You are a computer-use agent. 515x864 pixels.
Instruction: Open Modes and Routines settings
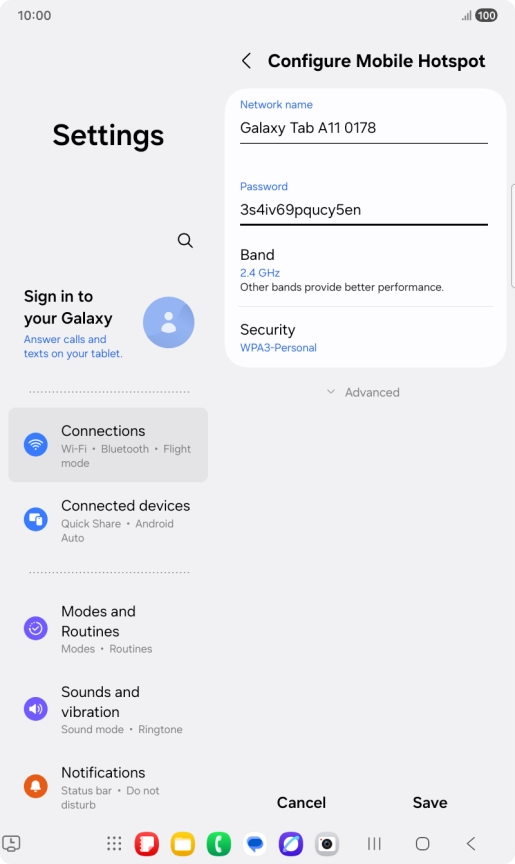click(108, 629)
